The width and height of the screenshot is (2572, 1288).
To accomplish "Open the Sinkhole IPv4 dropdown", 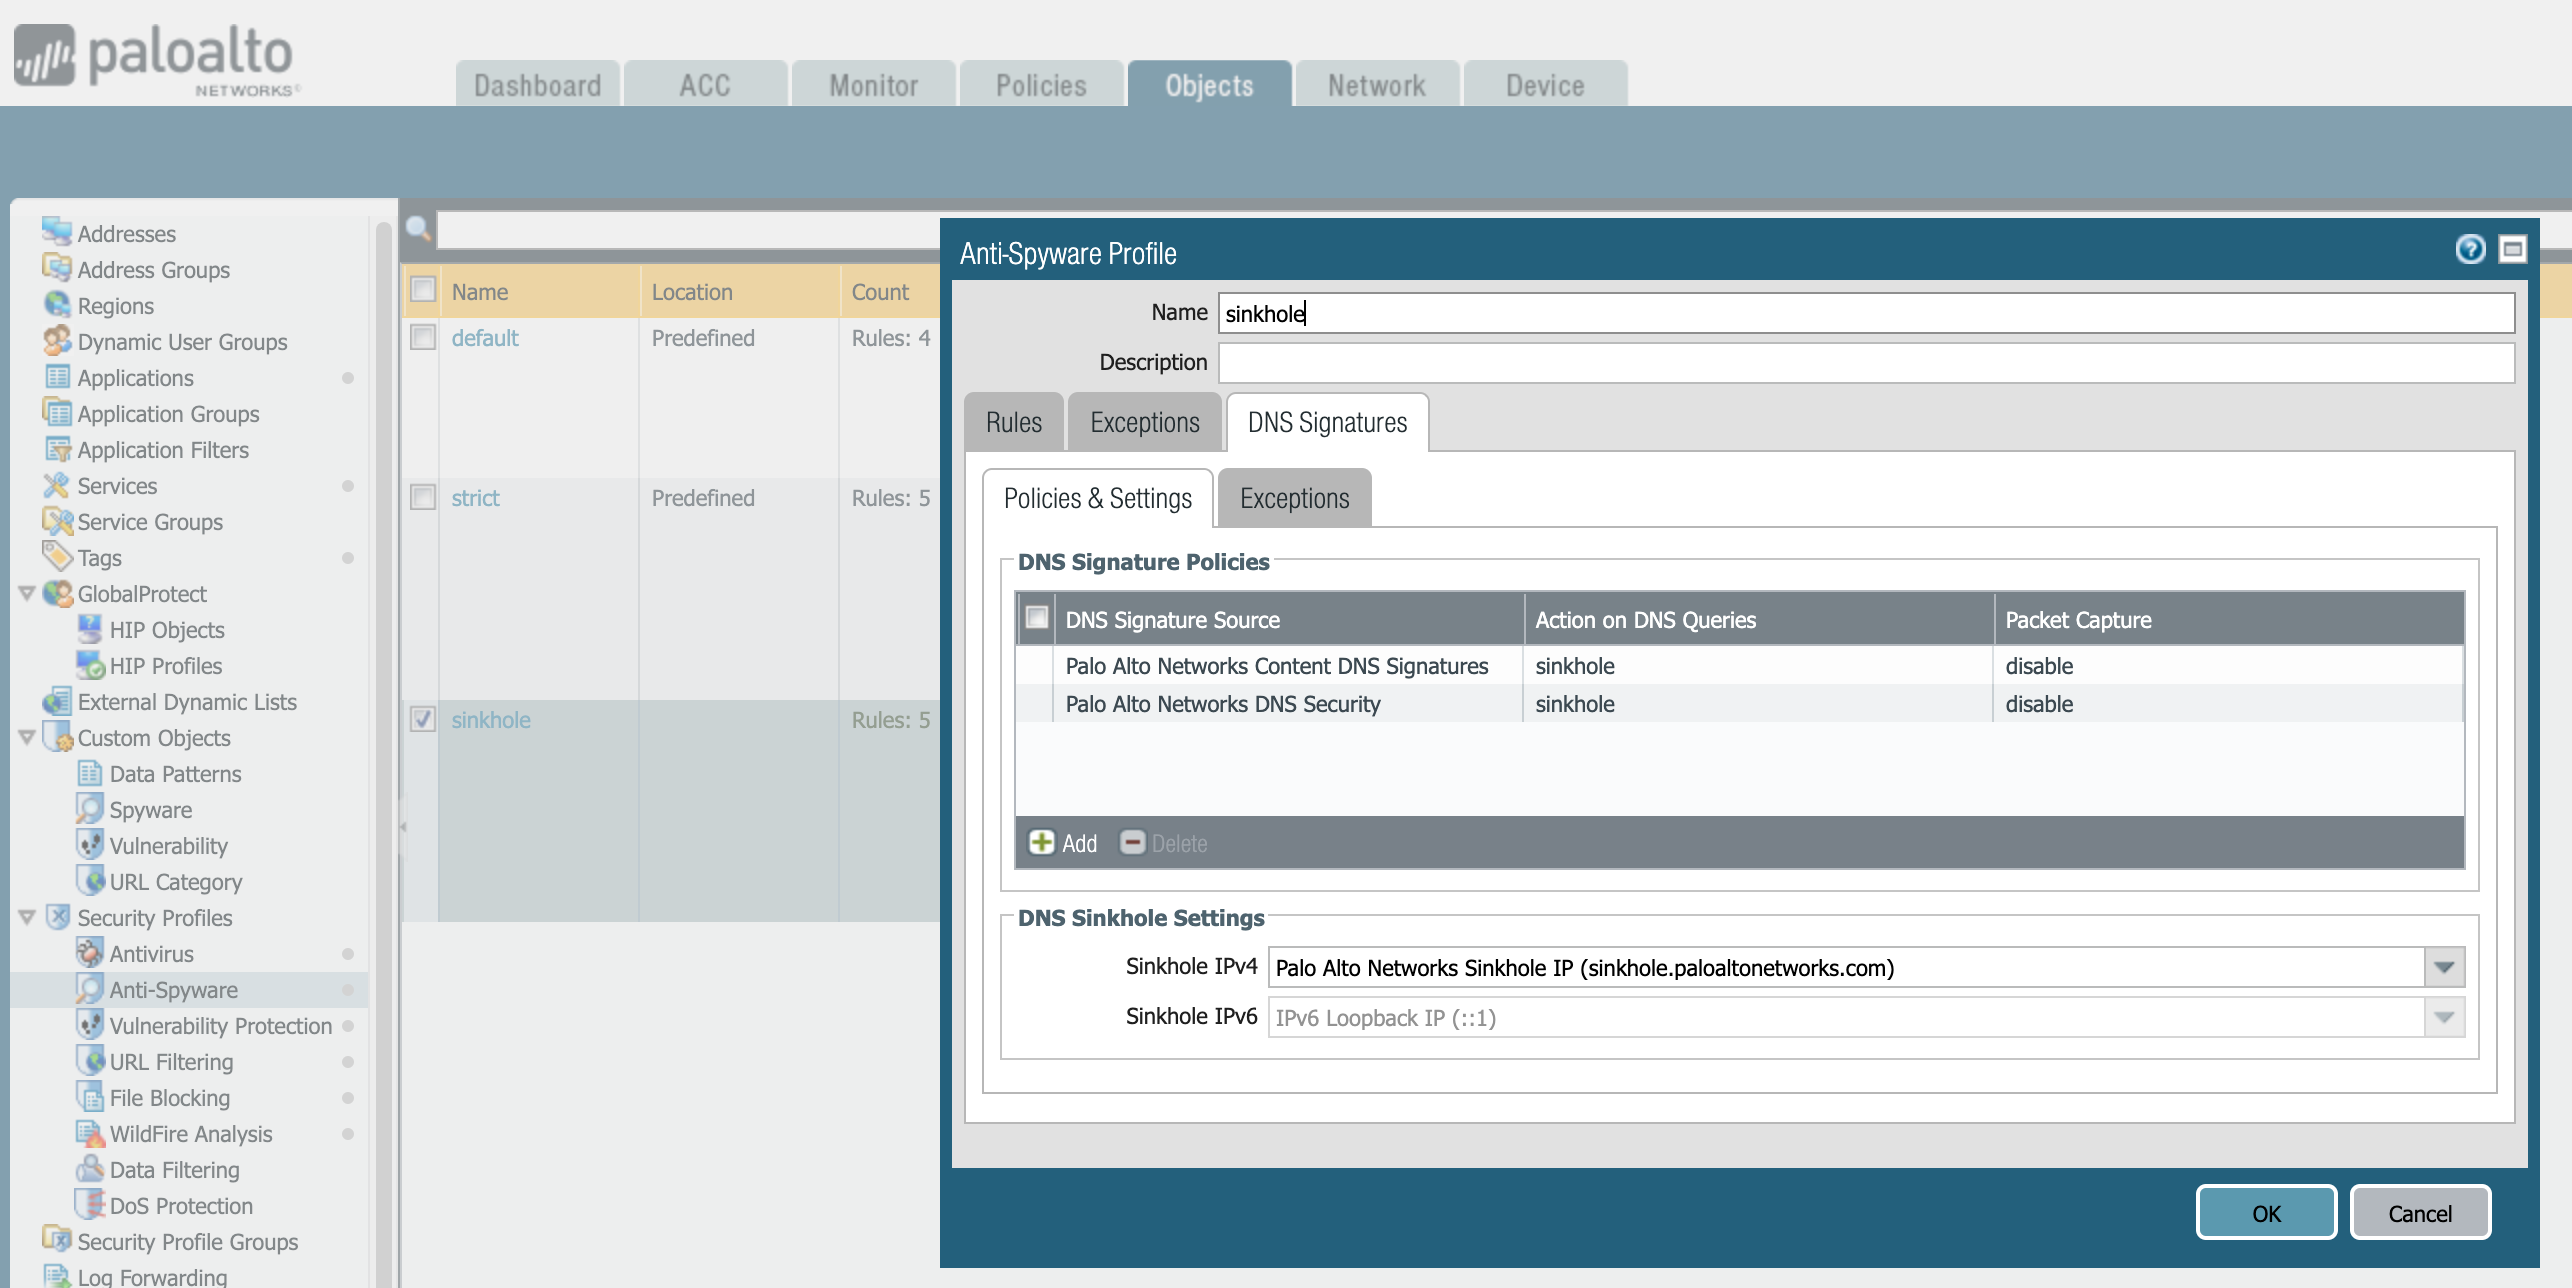I will tap(2442, 966).
